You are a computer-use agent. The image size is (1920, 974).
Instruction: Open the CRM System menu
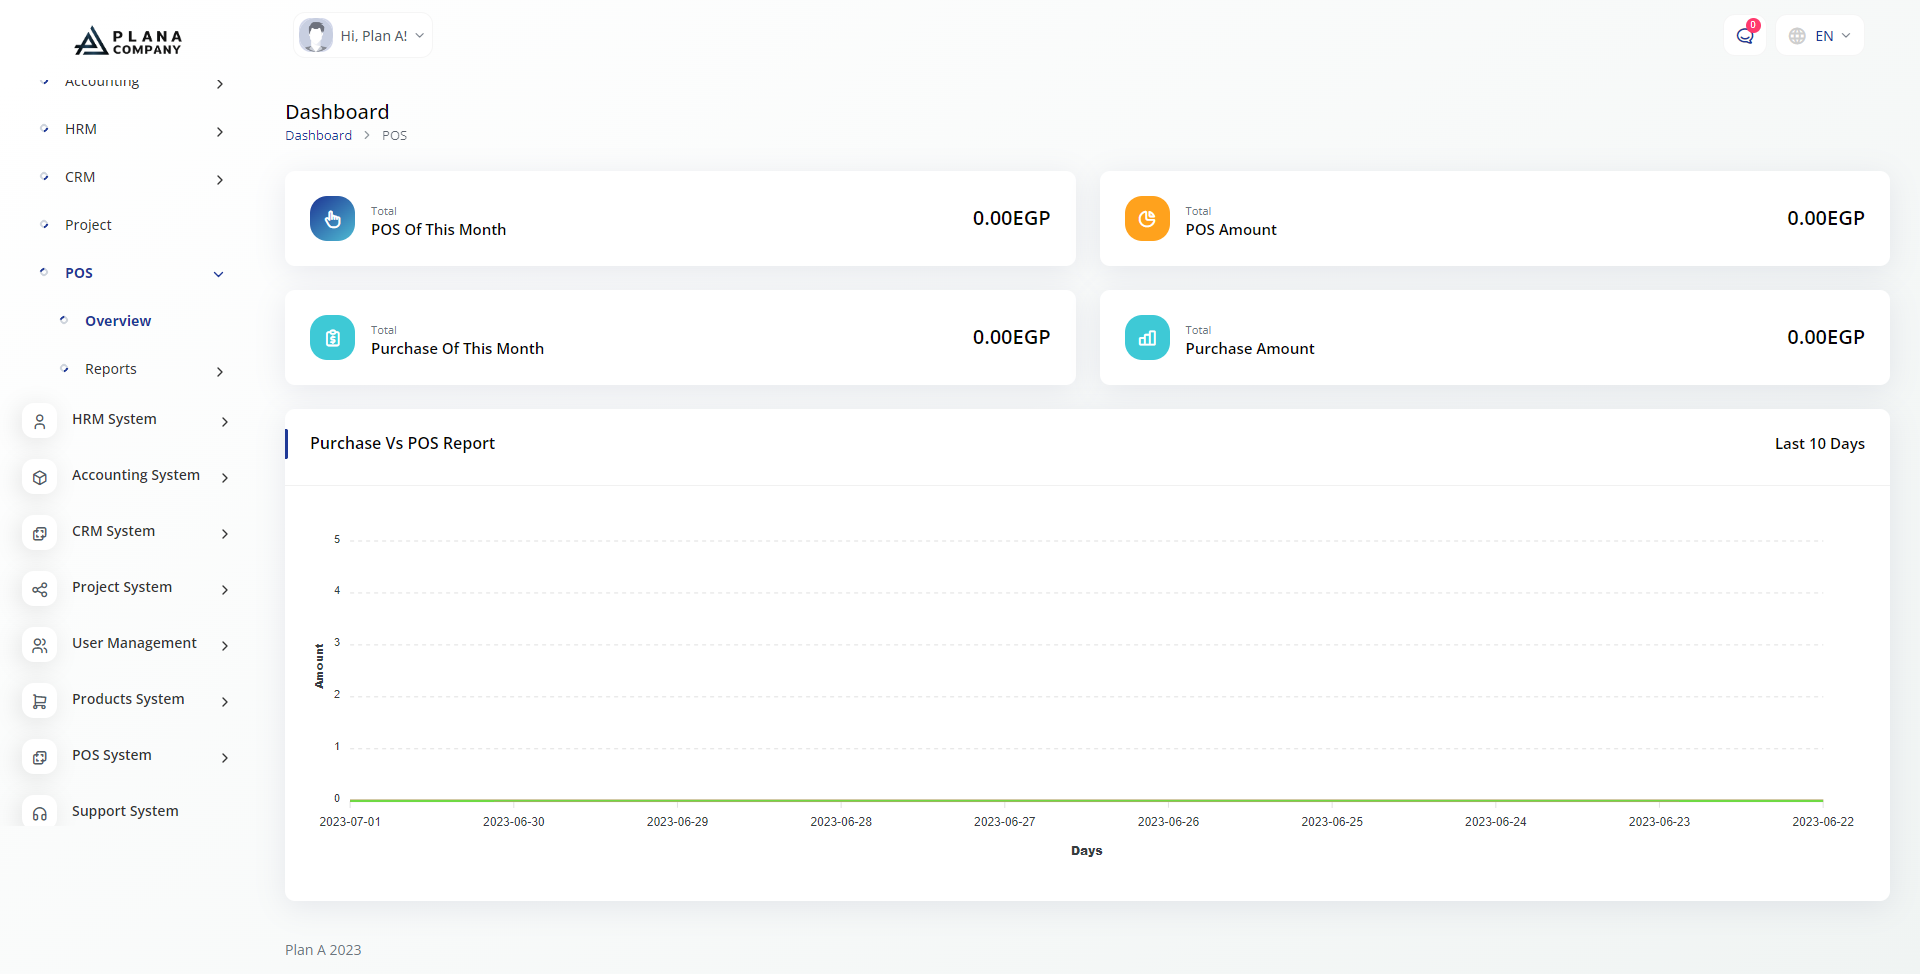114,531
